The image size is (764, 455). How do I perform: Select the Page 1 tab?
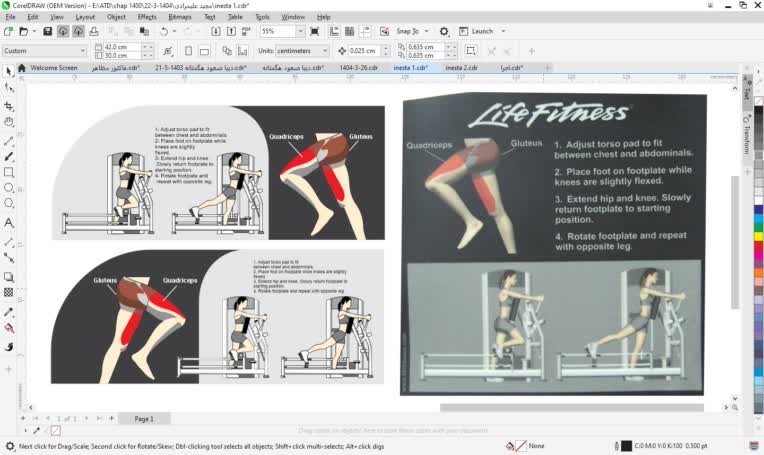tap(144, 419)
